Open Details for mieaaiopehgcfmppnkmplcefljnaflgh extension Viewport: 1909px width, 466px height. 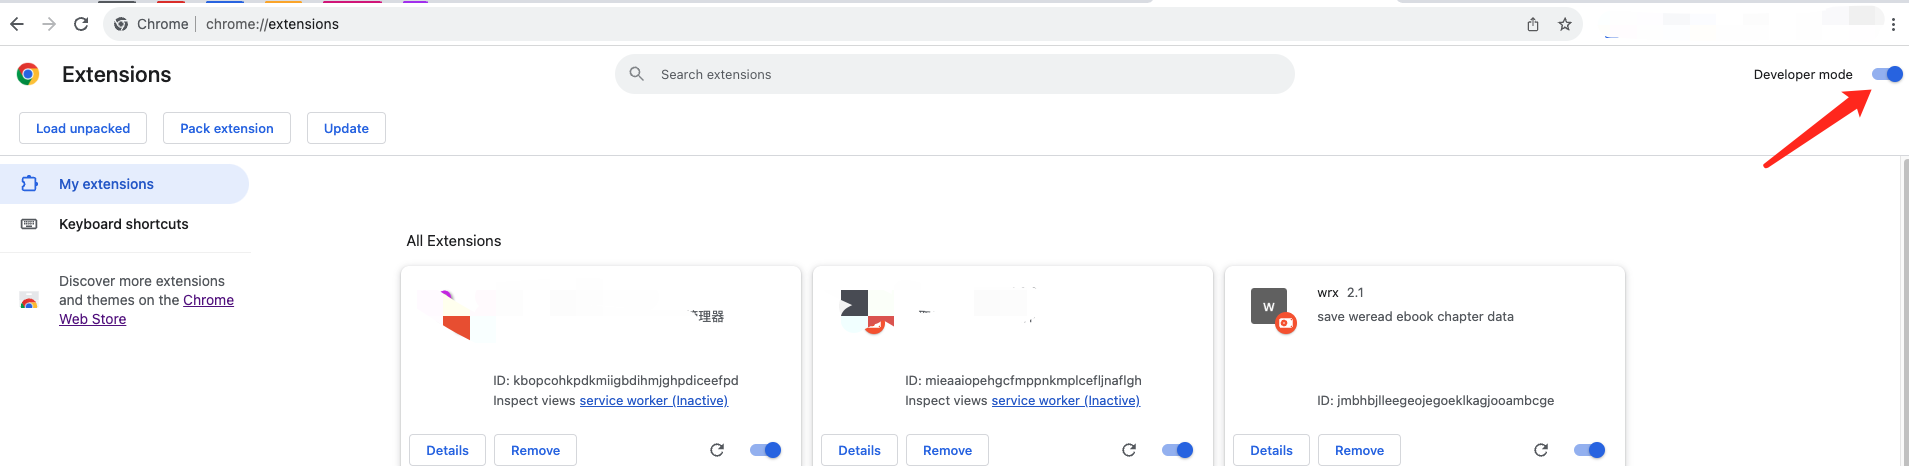[x=859, y=450]
